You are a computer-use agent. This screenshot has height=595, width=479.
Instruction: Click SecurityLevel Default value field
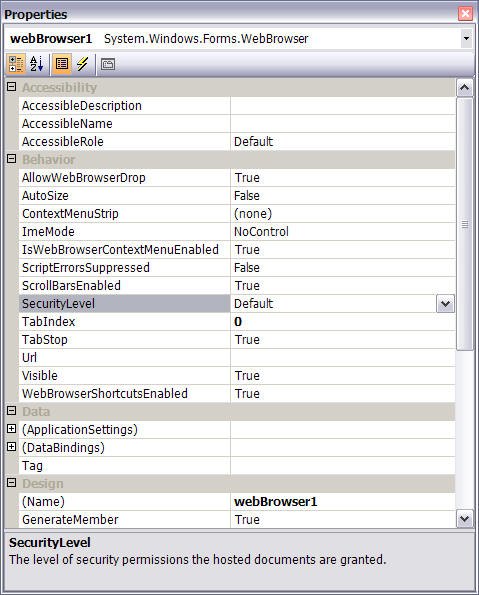[x=333, y=304]
